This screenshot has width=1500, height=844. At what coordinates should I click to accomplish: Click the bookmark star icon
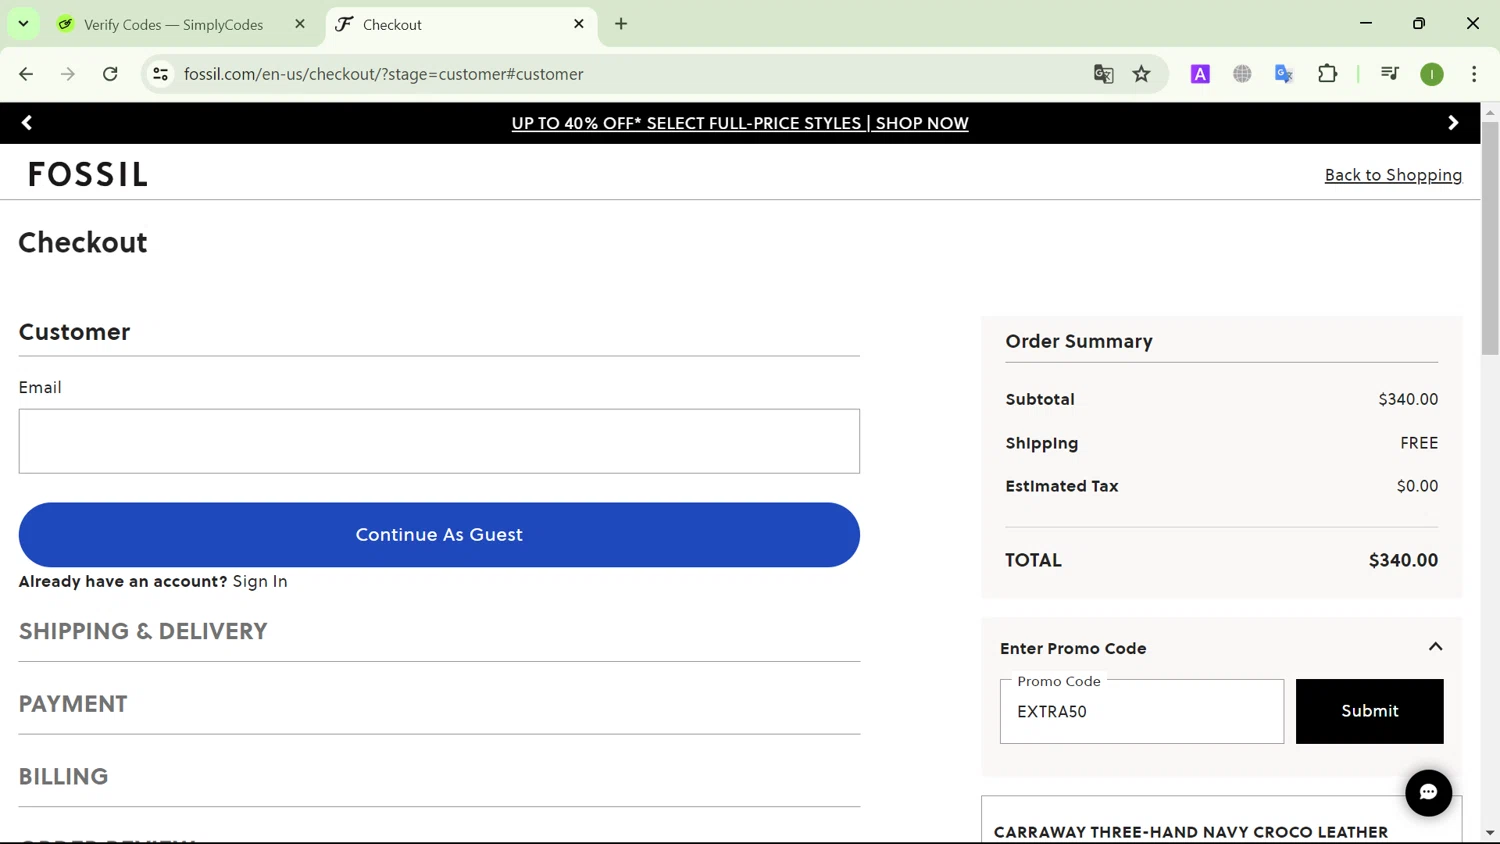pyautogui.click(x=1141, y=74)
